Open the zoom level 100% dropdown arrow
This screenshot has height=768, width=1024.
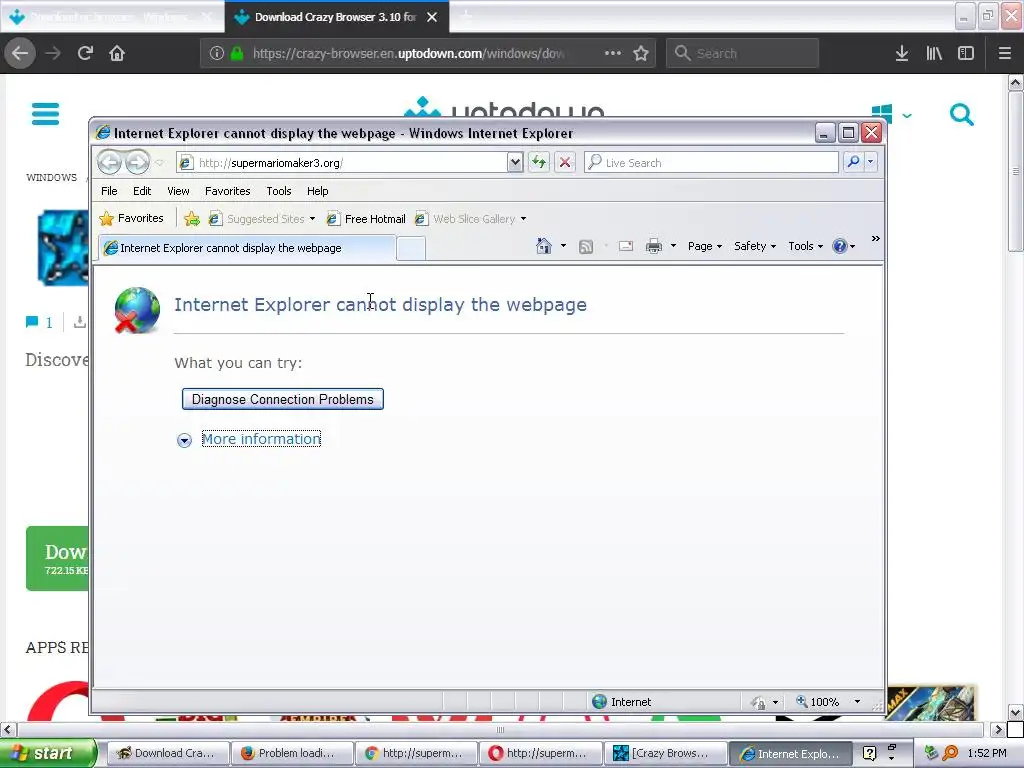coord(857,702)
